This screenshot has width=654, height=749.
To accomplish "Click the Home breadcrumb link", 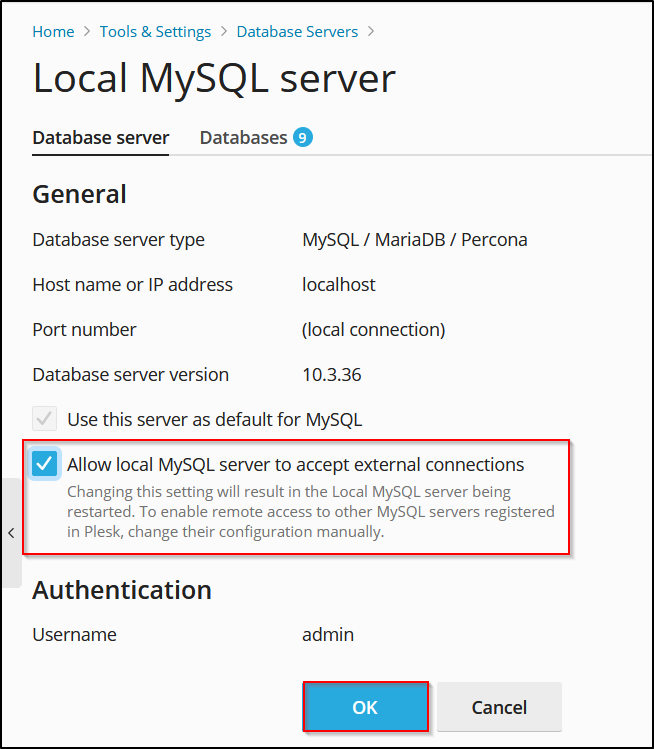I will point(53,32).
